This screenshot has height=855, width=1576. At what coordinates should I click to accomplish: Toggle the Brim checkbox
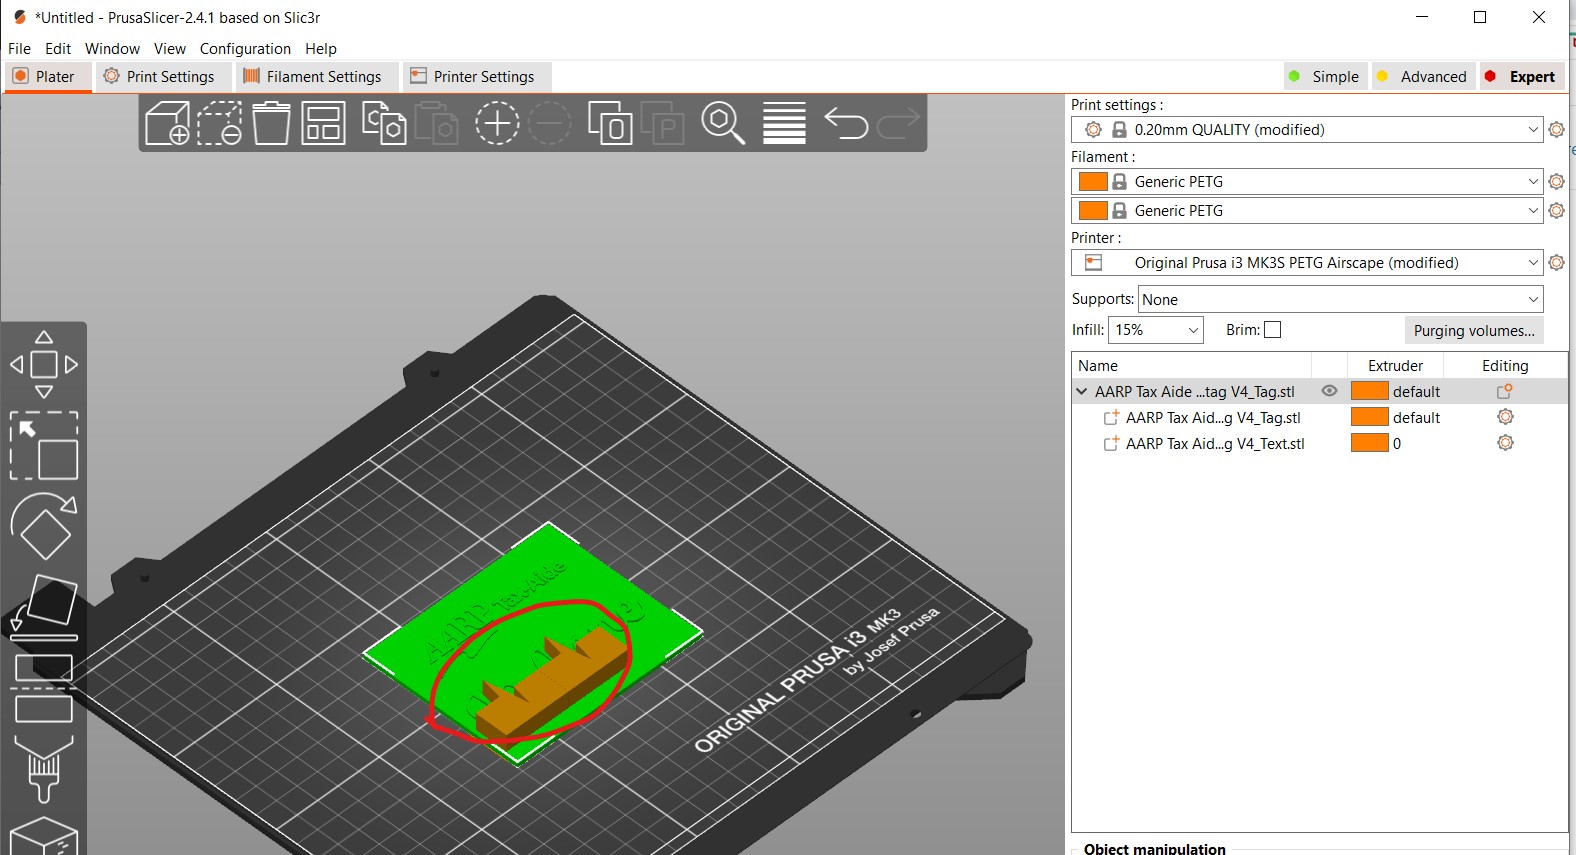(x=1272, y=329)
